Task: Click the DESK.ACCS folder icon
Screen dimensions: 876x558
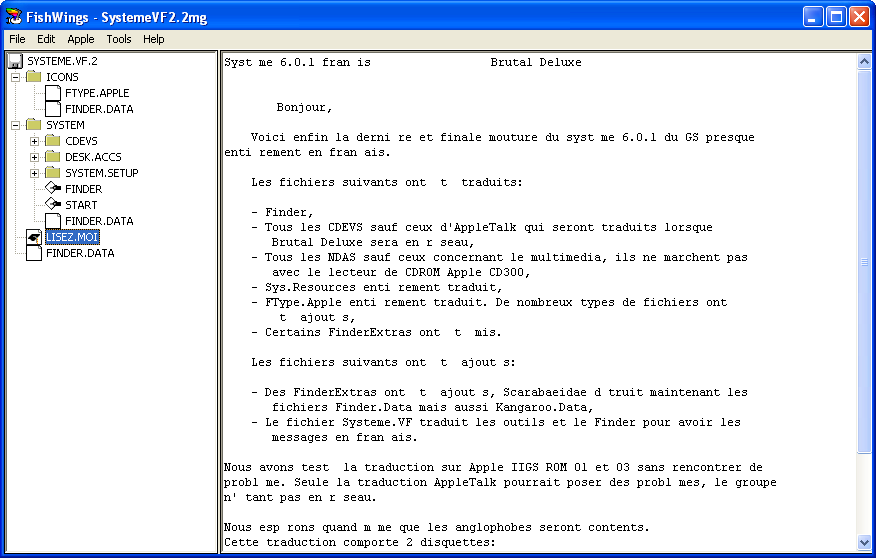Action: [53, 157]
